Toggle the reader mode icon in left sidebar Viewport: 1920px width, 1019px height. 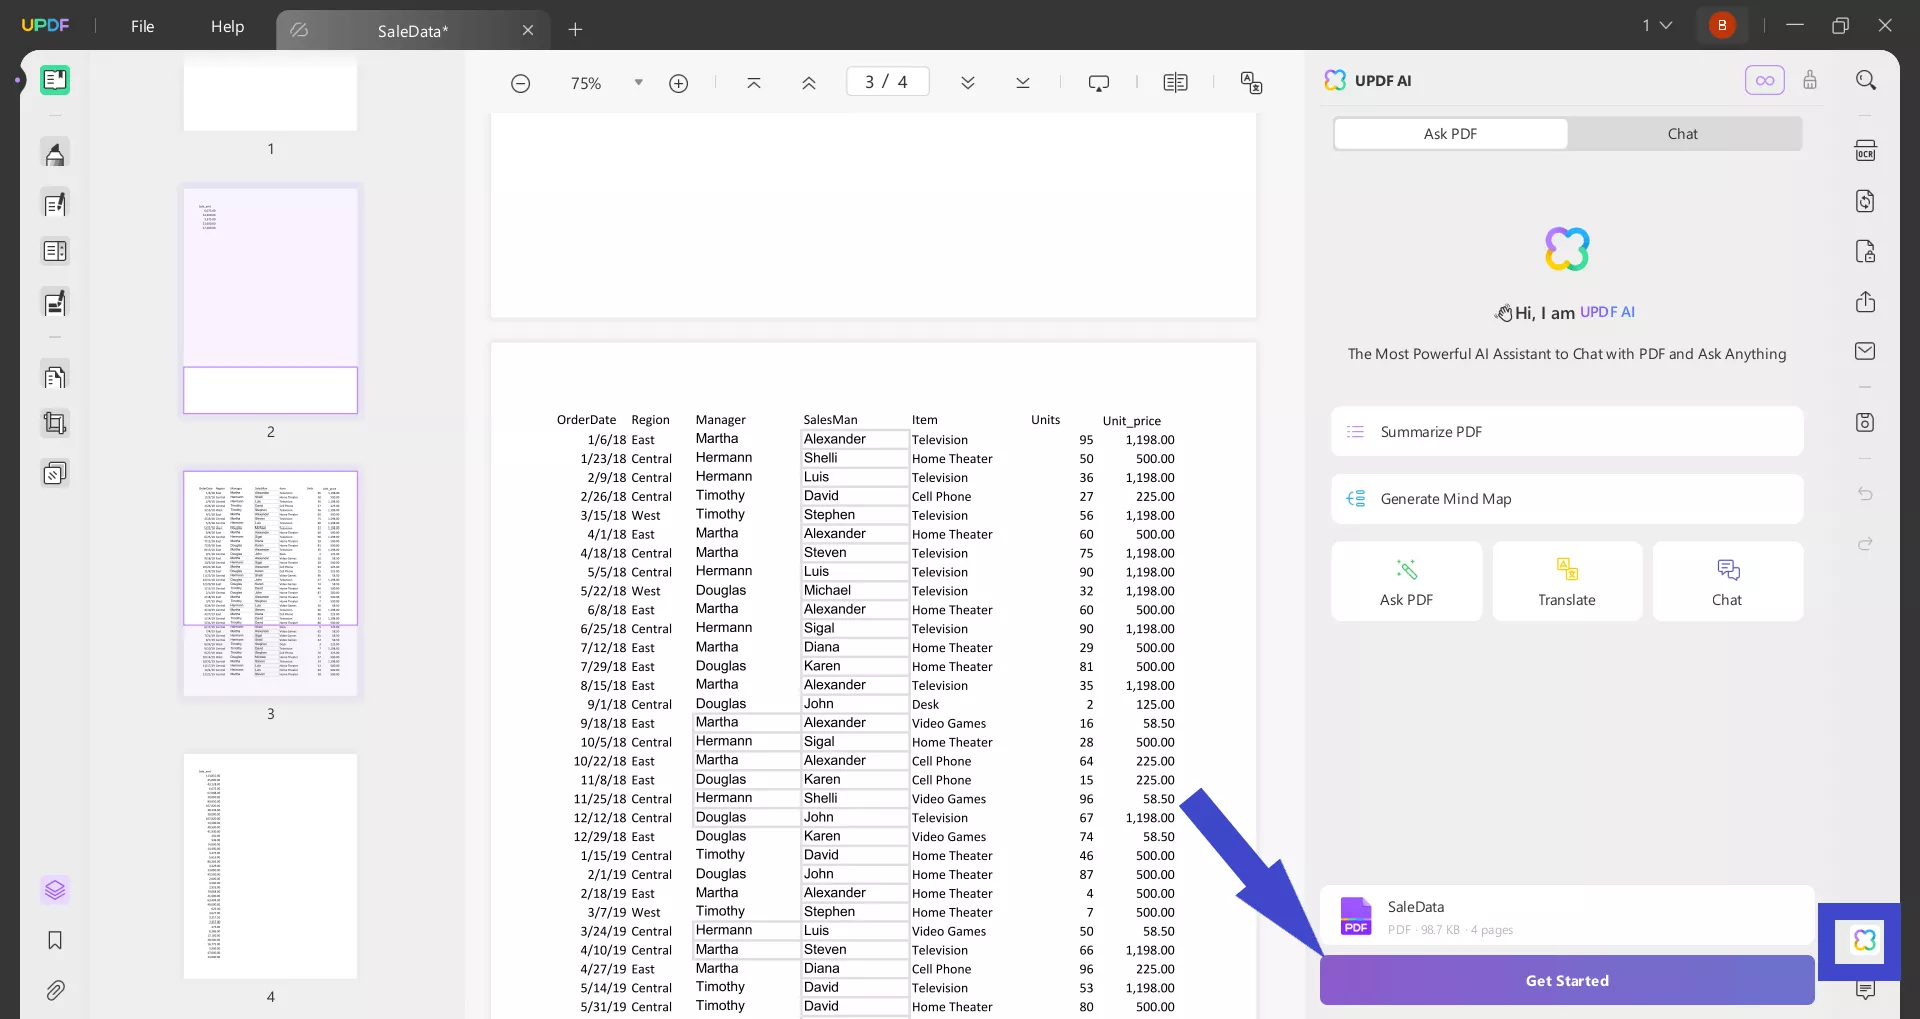tap(55, 80)
